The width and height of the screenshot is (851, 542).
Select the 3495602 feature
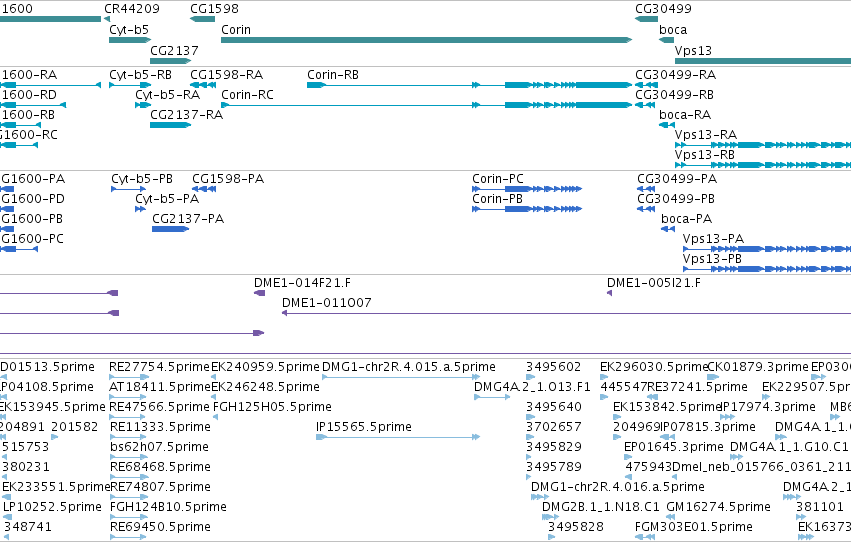point(531,377)
